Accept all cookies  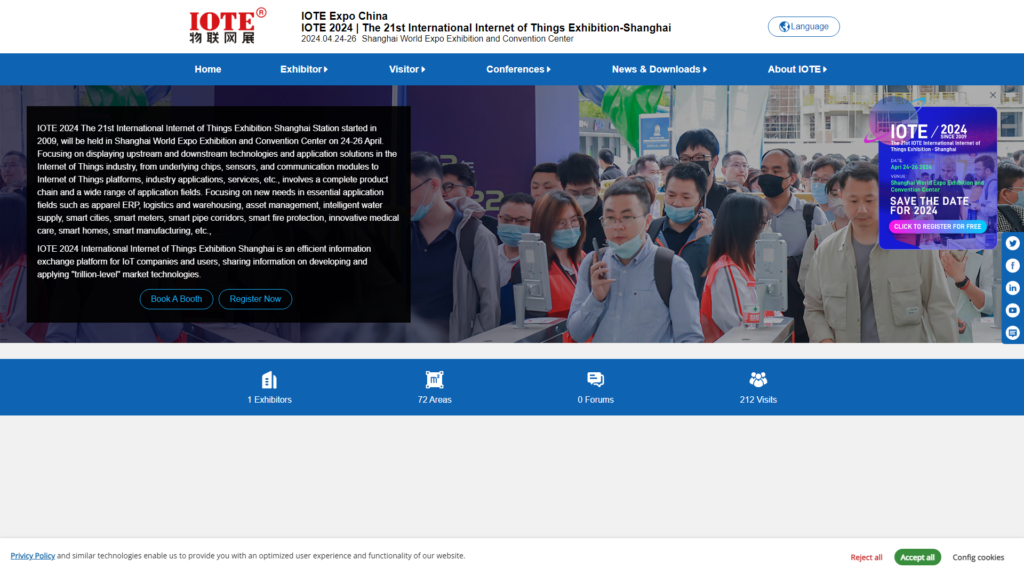click(x=918, y=557)
